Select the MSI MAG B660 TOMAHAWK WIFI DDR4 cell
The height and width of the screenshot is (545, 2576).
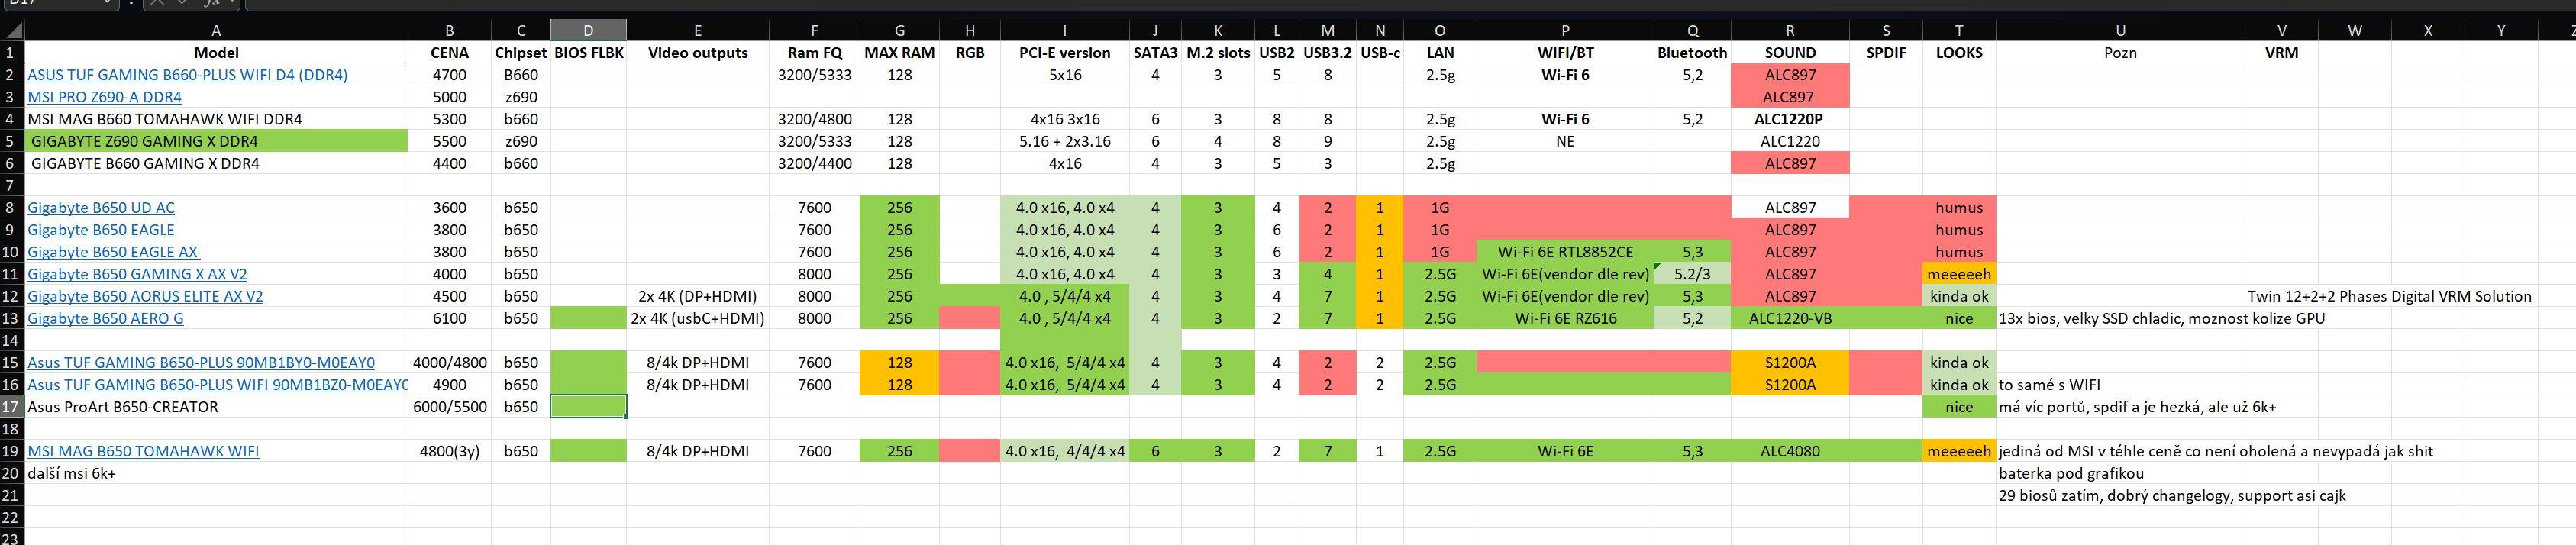[x=216, y=119]
